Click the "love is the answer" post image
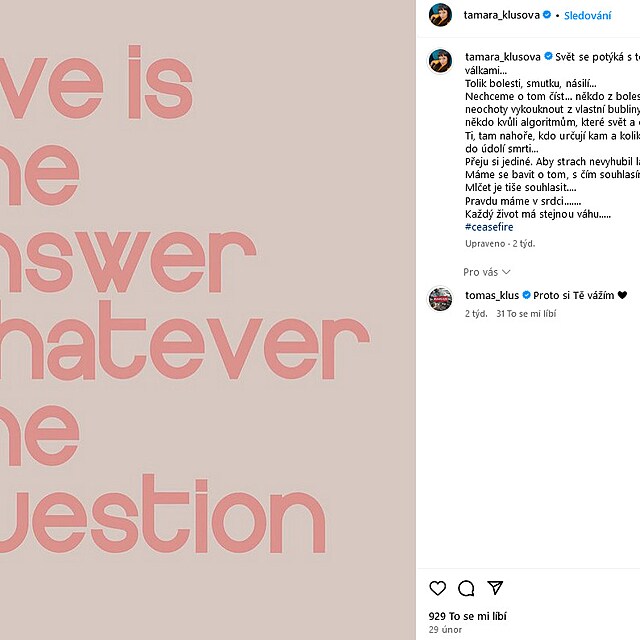This screenshot has height=640, width=640. (x=208, y=320)
